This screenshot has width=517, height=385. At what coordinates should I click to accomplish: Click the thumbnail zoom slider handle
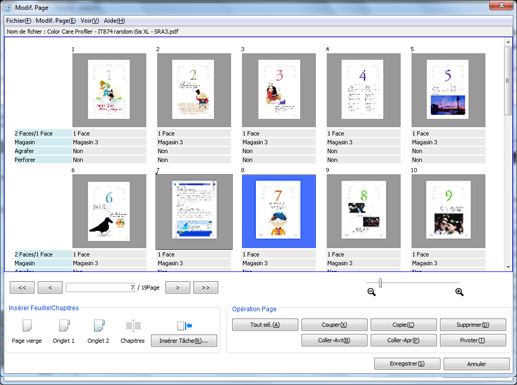tap(380, 283)
